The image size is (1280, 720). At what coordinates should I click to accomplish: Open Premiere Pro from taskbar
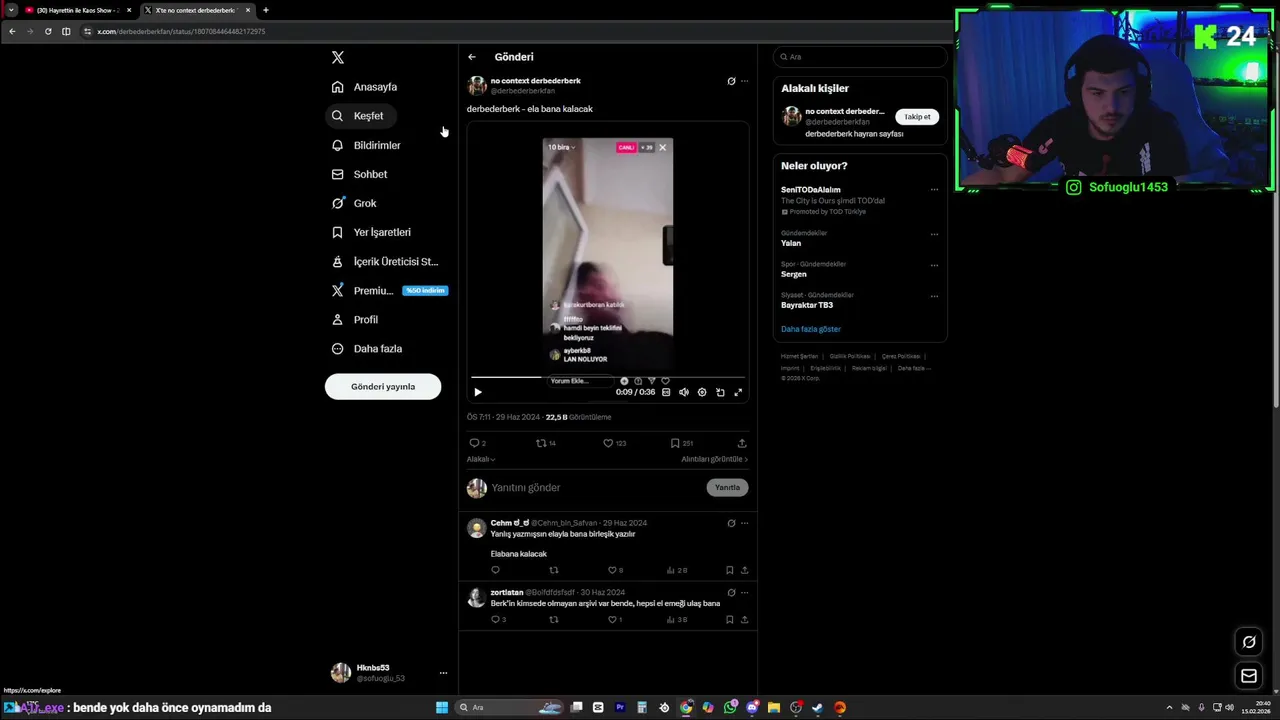click(620, 707)
